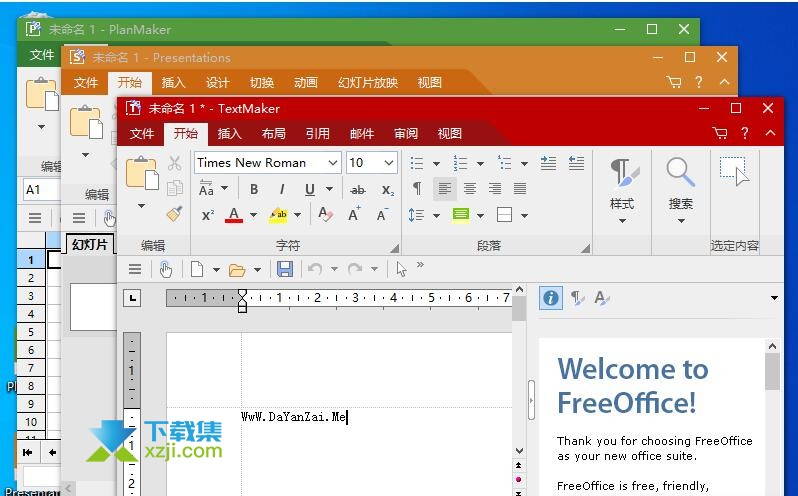Click the save floppy disk icon
Viewport: 798px width, 496px height.
[285, 269]
